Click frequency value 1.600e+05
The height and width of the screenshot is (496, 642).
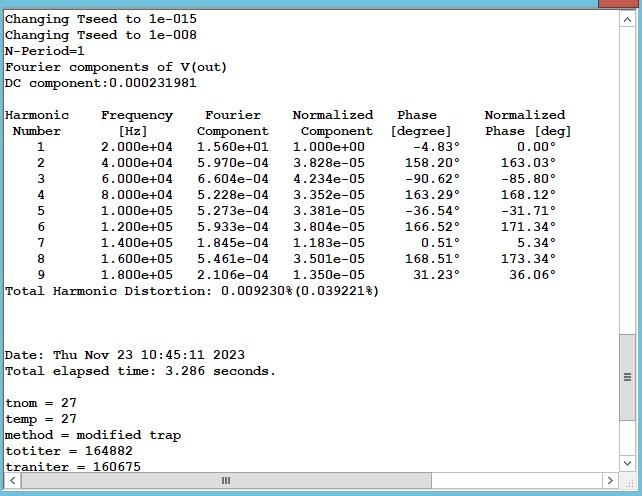click(x=137, y=258)
